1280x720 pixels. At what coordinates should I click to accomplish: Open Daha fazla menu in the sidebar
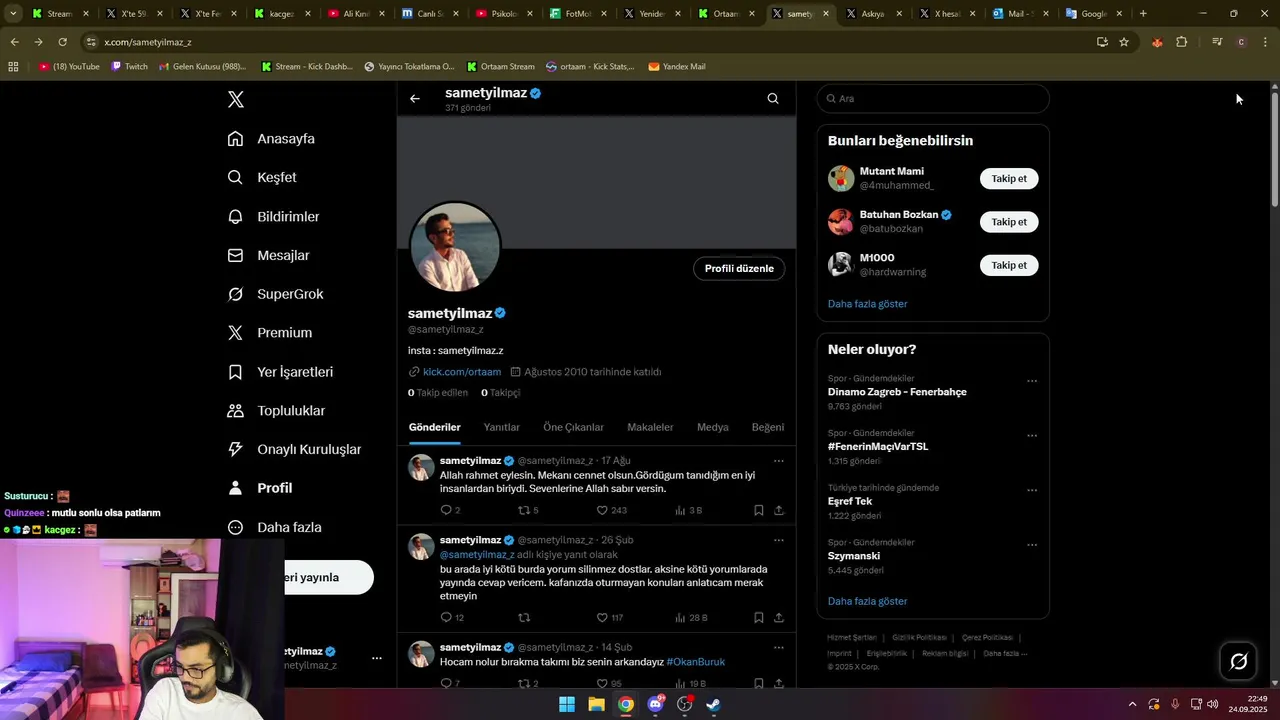274,527
